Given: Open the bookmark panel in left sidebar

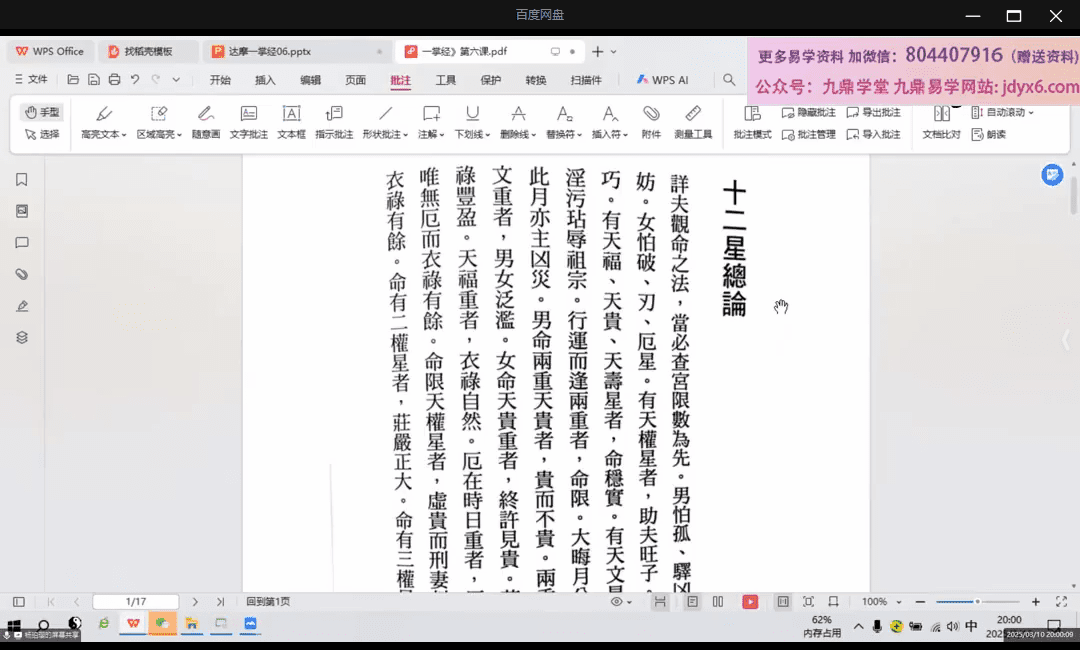Looking at the screenshot, I should [21, 180].
